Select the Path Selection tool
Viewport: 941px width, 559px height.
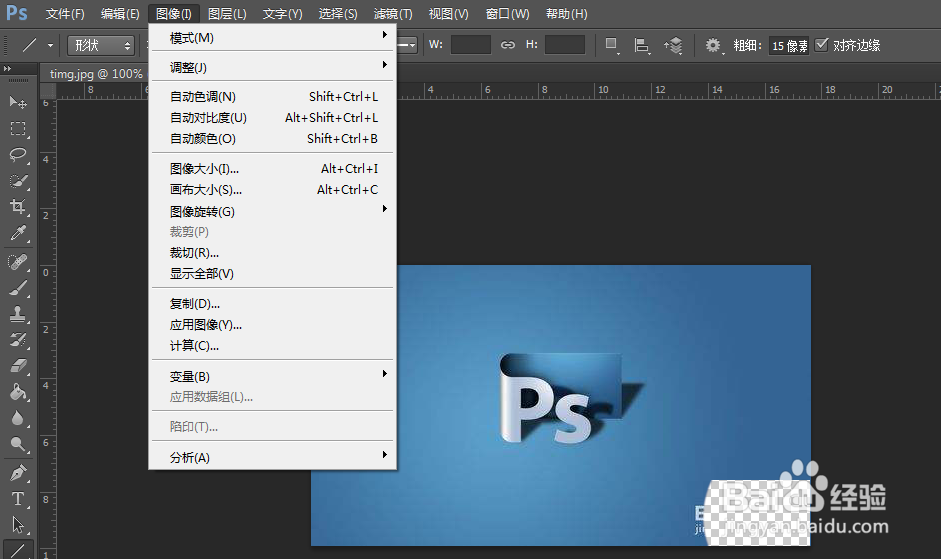[18, 525]
